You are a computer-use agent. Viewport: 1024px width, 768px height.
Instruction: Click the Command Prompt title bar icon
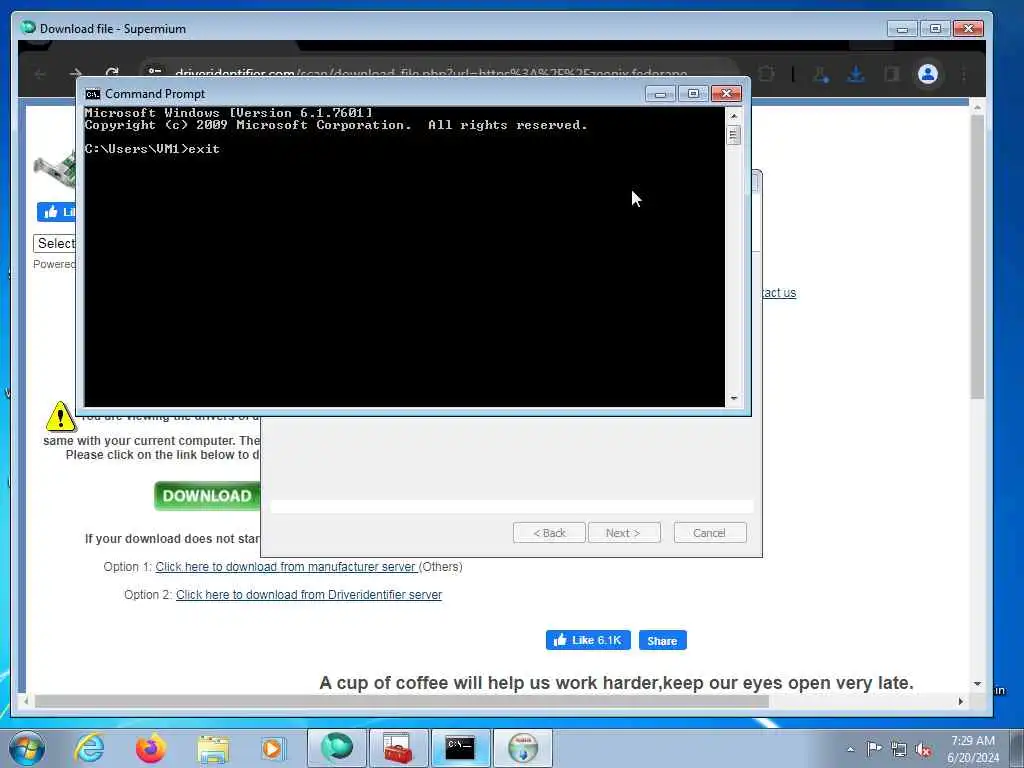[93, 94]
